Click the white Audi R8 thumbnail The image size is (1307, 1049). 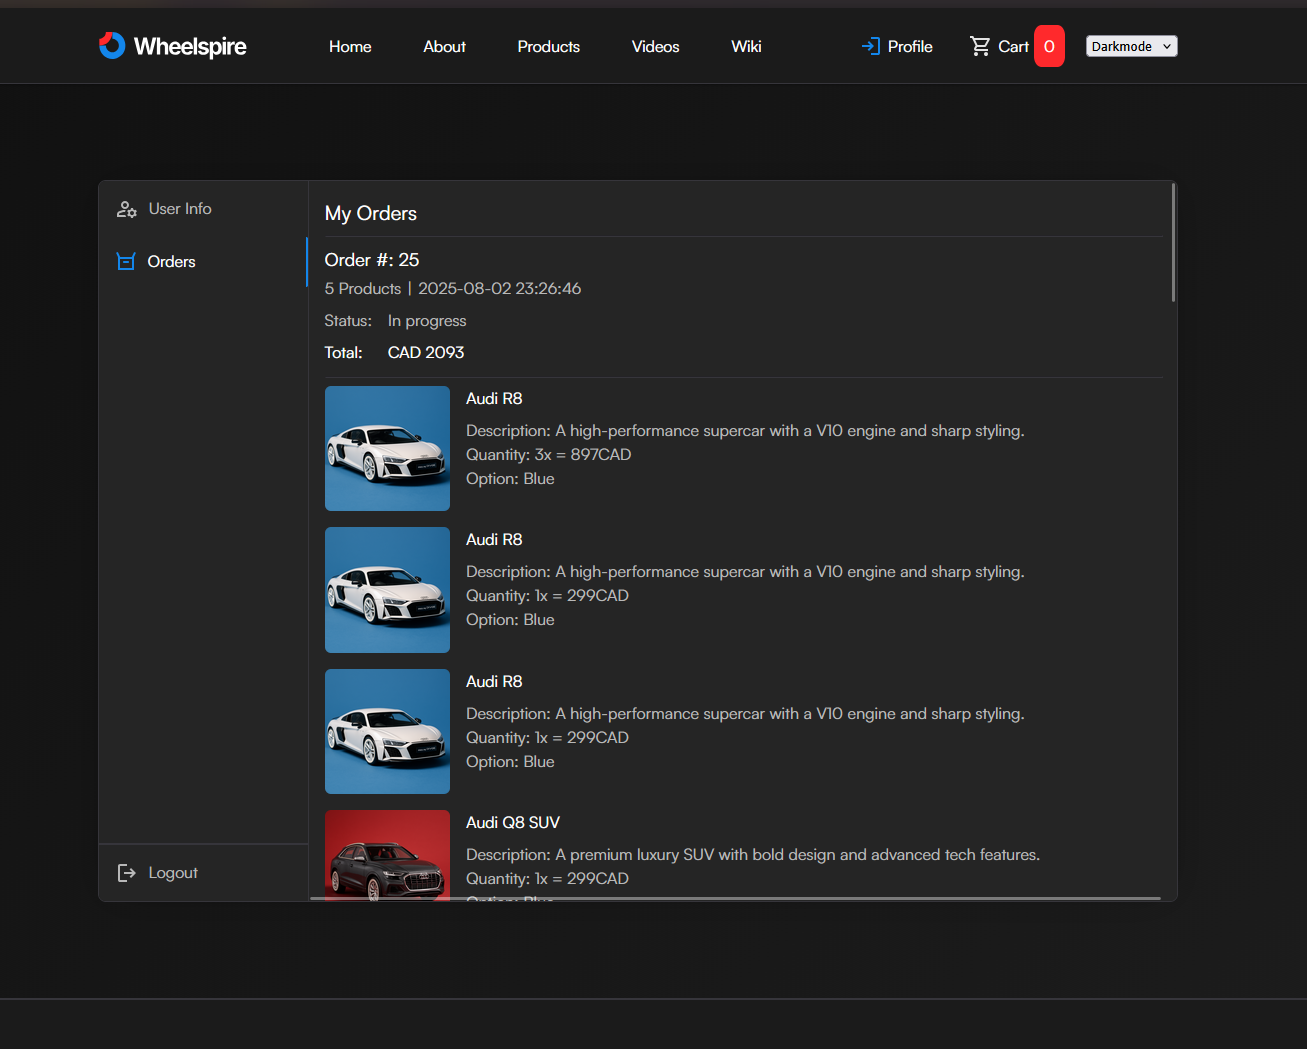tap(387, 449)
